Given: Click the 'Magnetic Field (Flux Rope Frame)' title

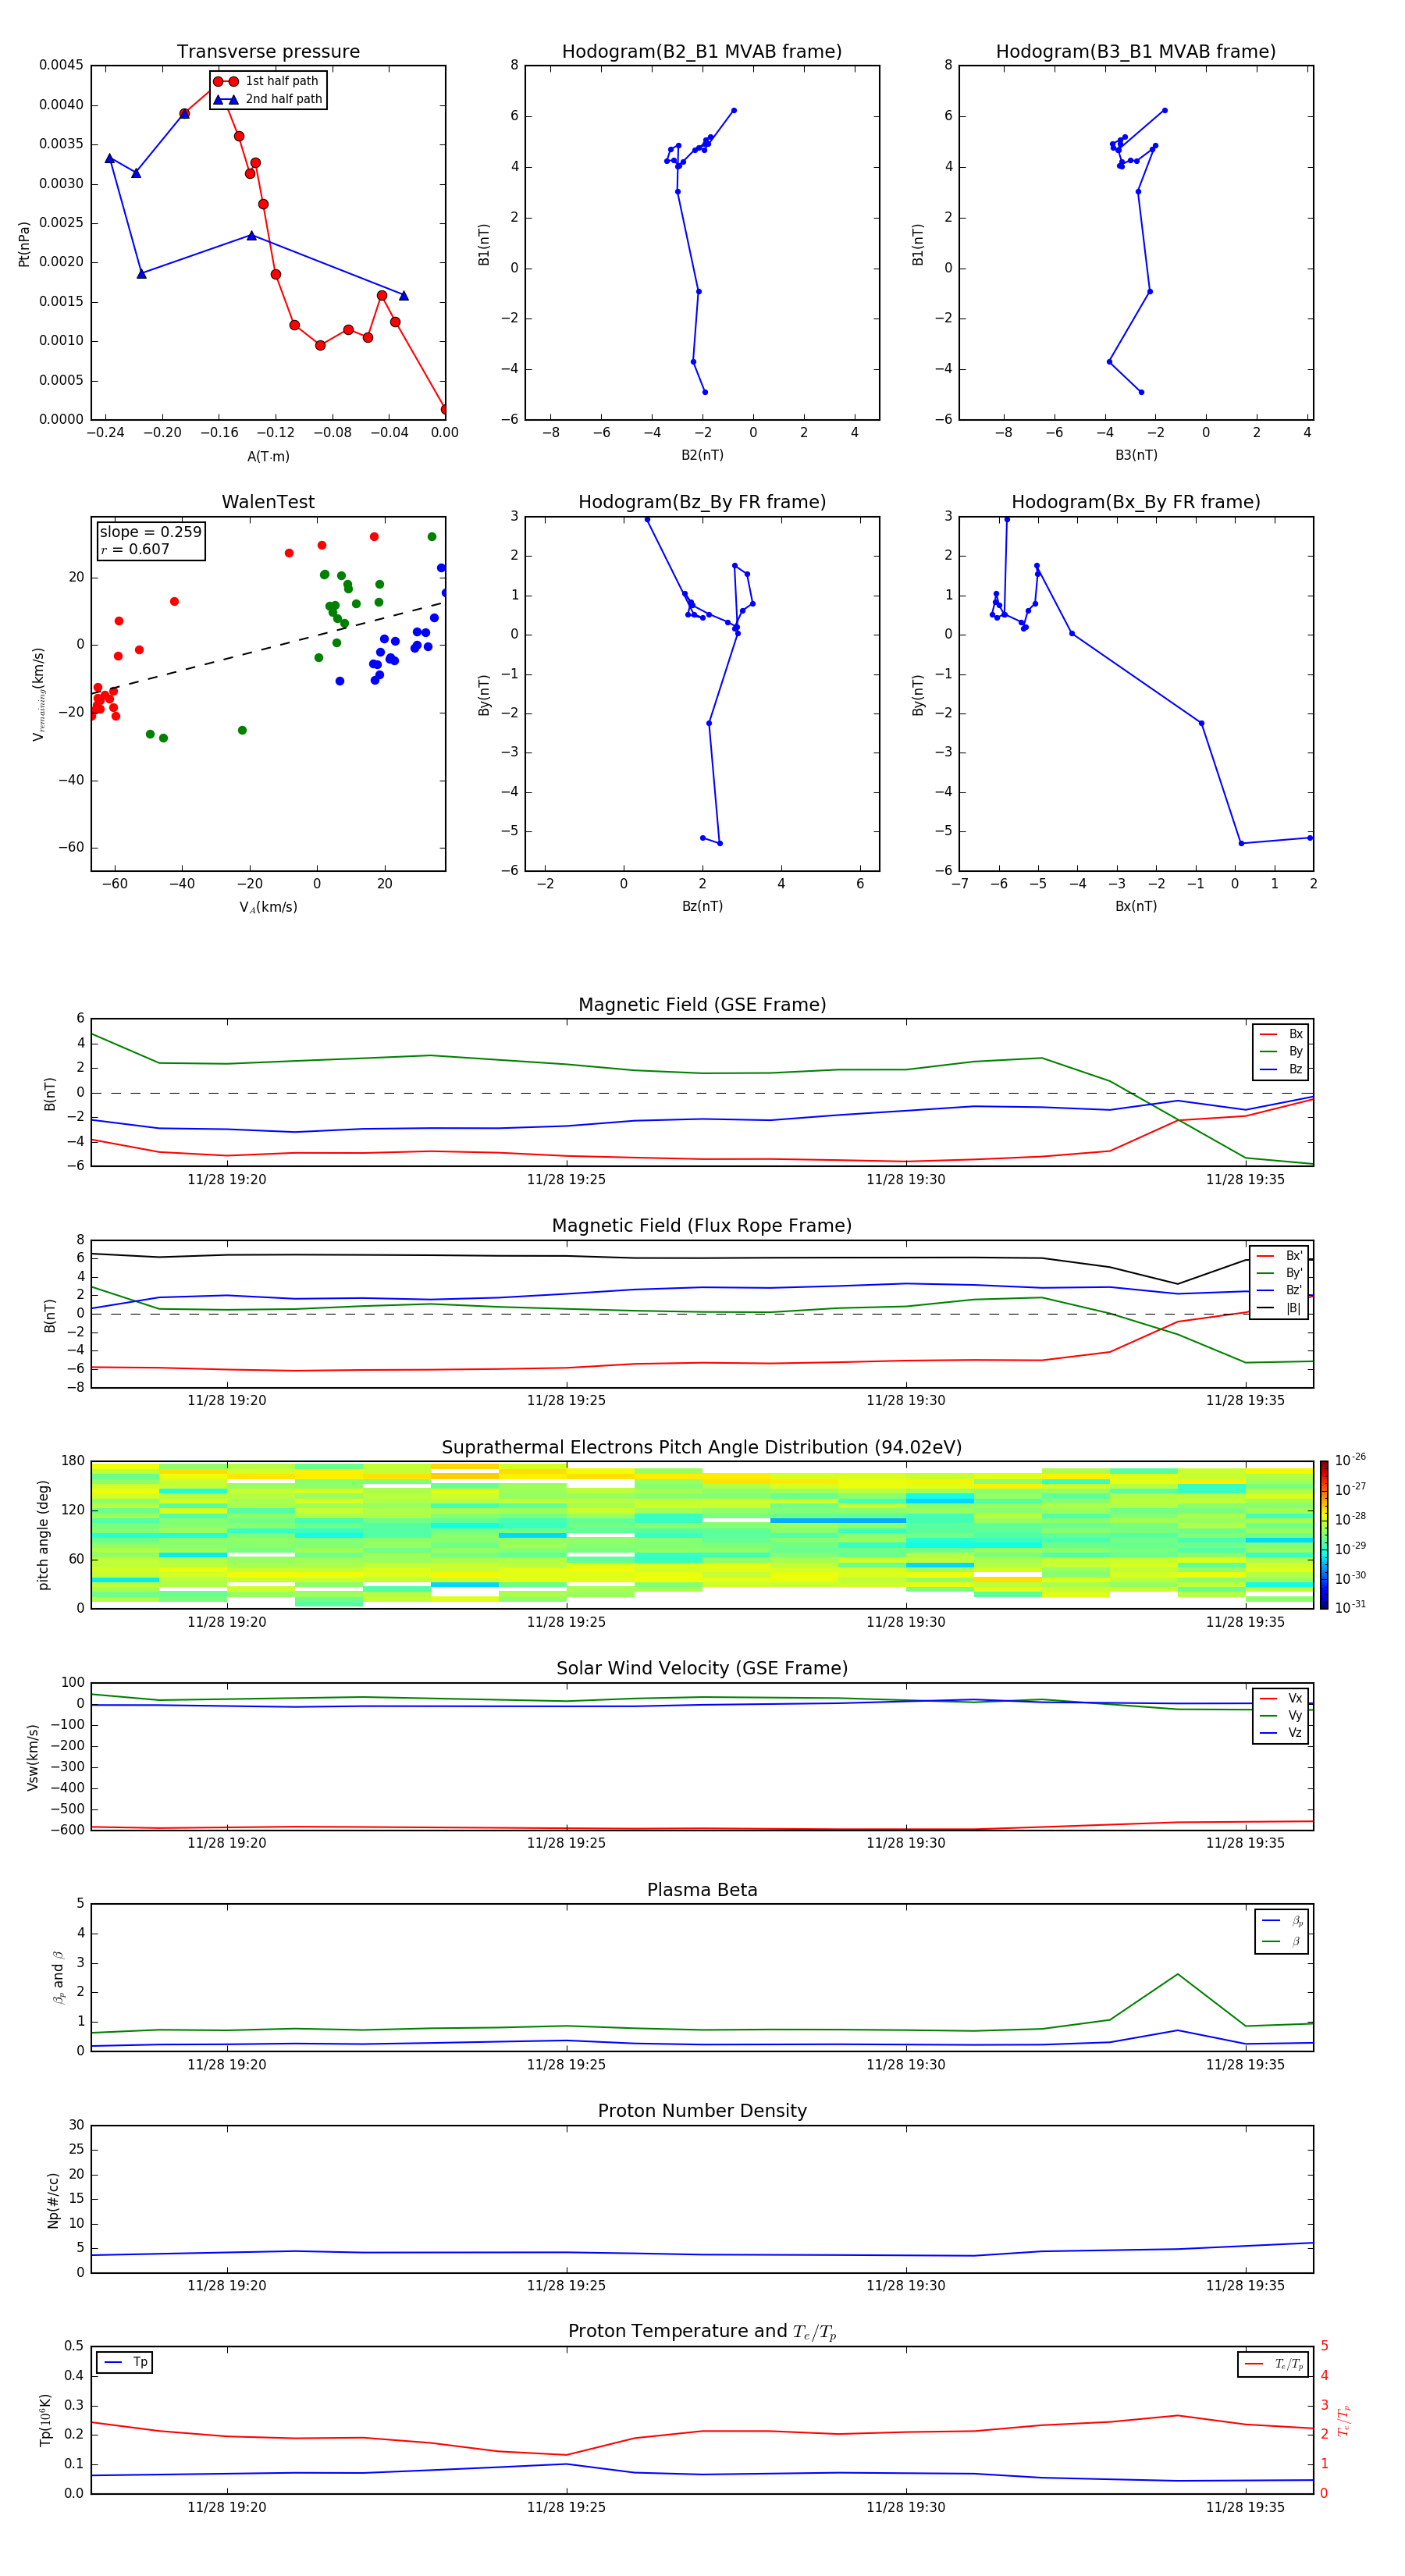Looking at the screenshot, I should tap(702, 1226).
